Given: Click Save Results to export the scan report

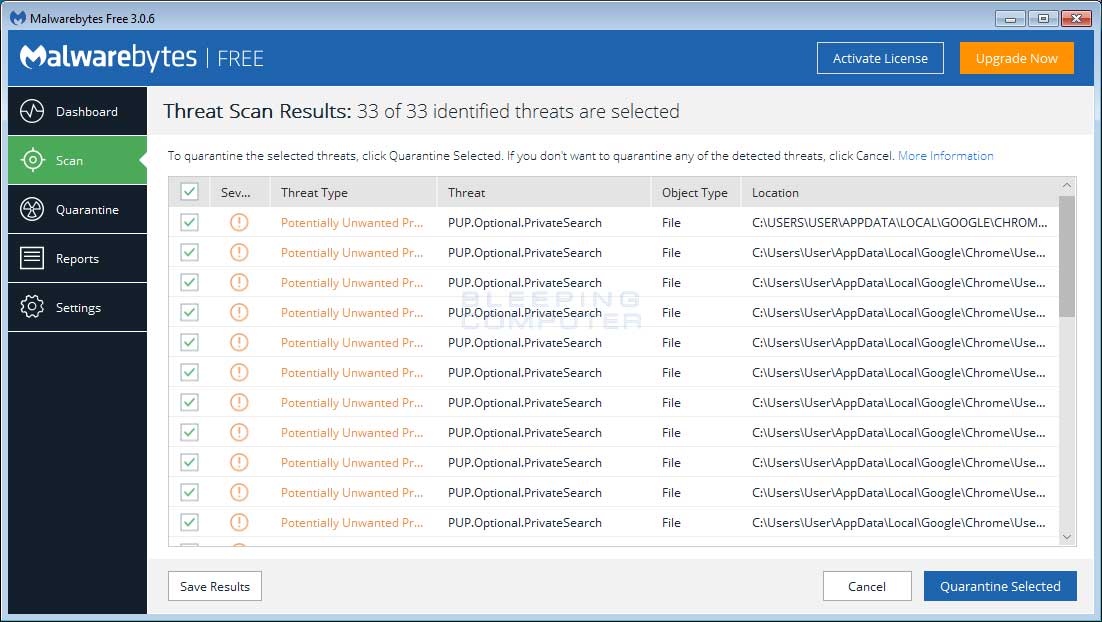Looking at the screenshot, I should [214, 586].
